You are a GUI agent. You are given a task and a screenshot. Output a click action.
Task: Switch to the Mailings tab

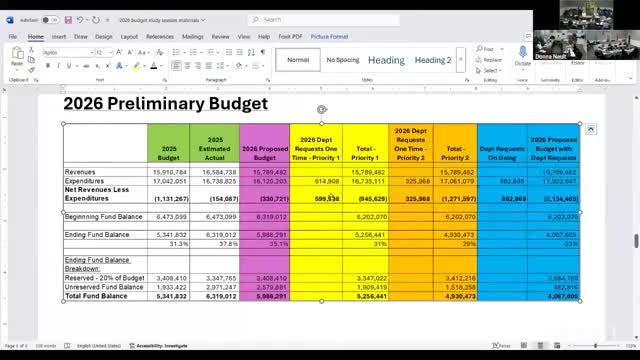click(193, 37)
